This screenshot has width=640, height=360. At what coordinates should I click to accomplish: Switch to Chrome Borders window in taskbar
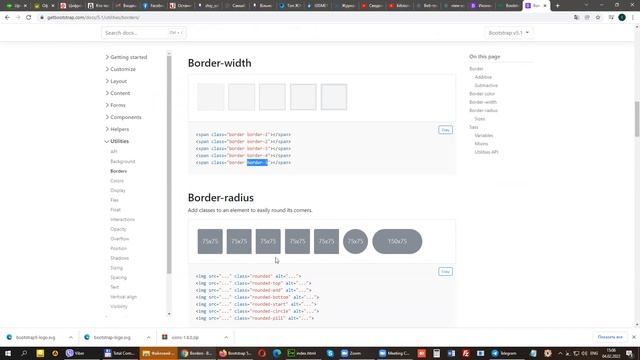[197, 353]
